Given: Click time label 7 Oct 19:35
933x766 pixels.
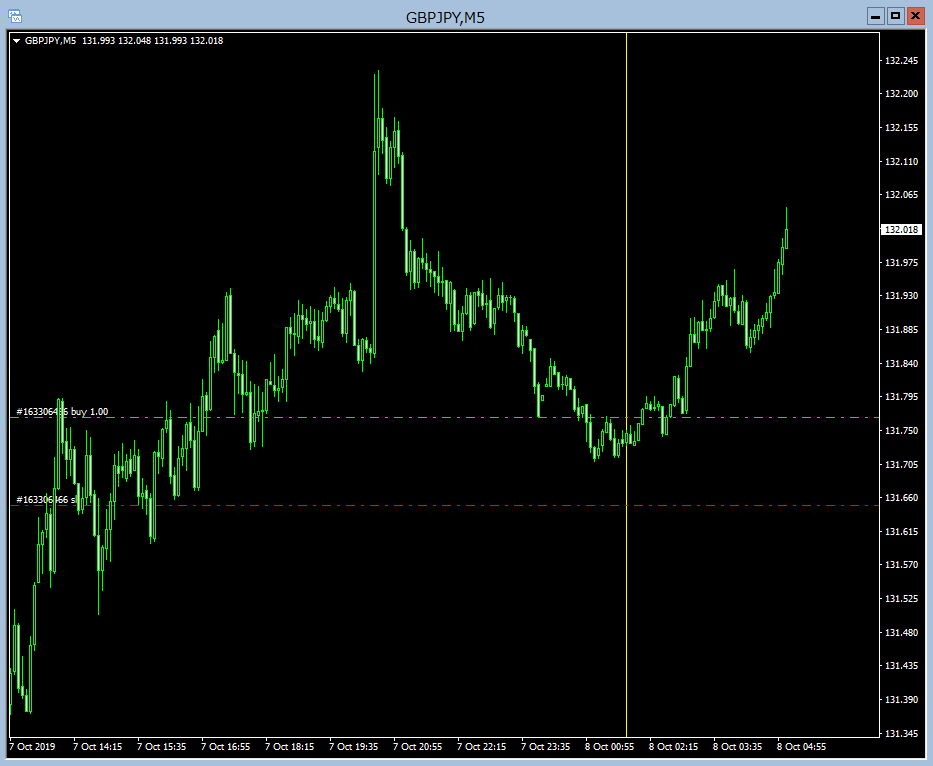Looking at the screenshot, I should pos(353,746).
